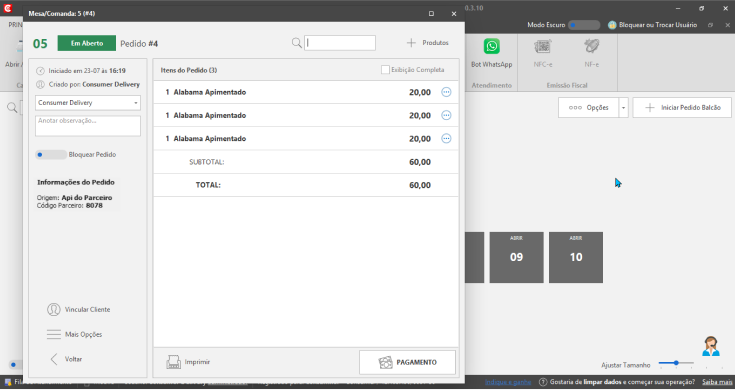Open options for second Alabama Apimentado item
Screen dimensions: 735x390
(x=446, y=115)
